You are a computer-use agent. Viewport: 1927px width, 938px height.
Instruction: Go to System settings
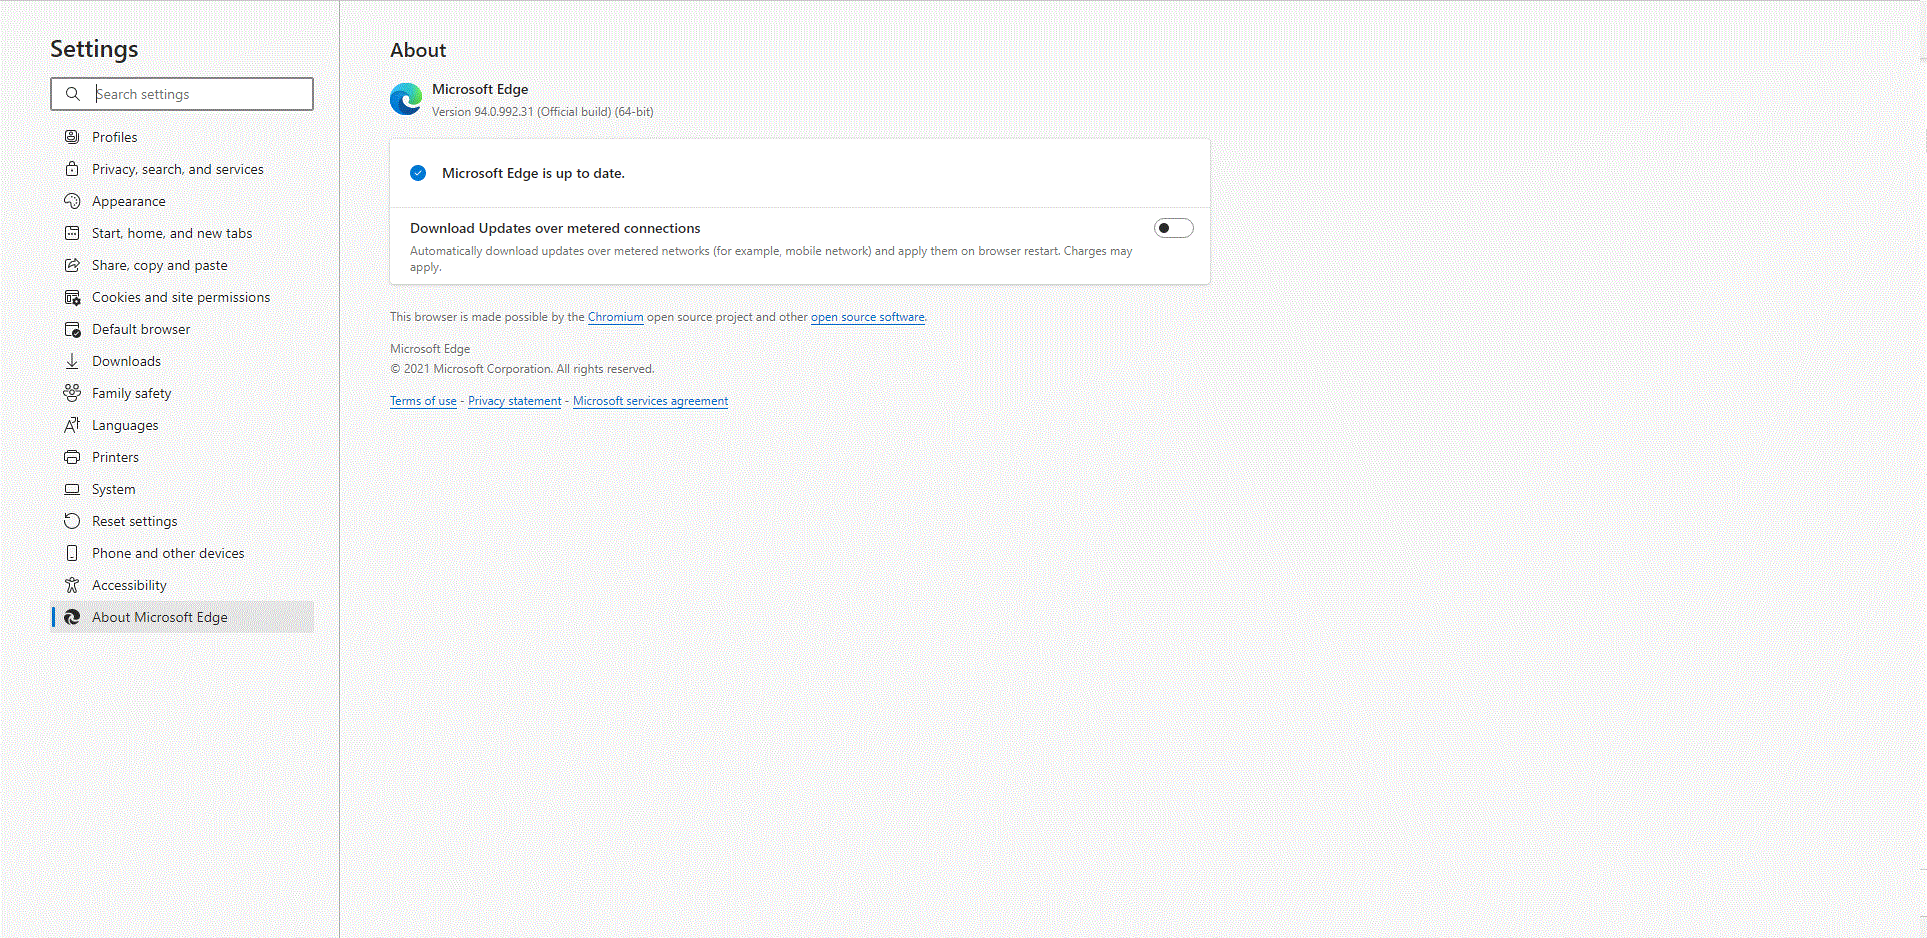[182, 489]
